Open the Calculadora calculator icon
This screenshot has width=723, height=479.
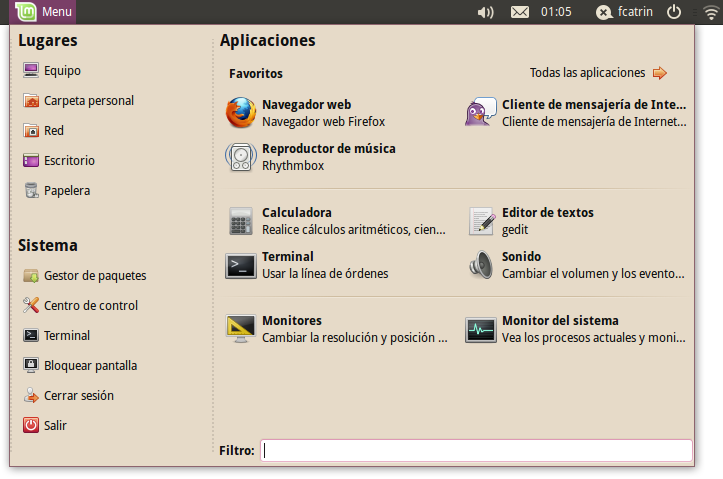241,221
